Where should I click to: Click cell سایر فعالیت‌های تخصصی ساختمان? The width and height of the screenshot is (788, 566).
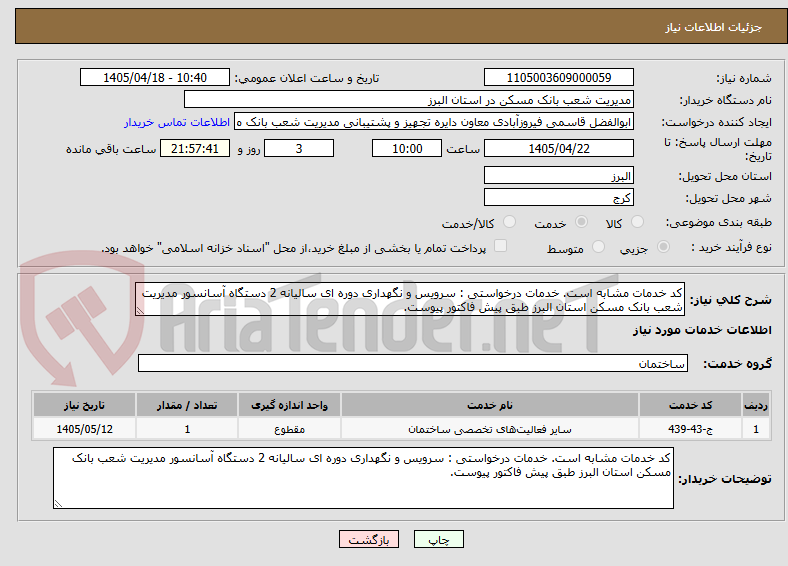pos(489,429)
